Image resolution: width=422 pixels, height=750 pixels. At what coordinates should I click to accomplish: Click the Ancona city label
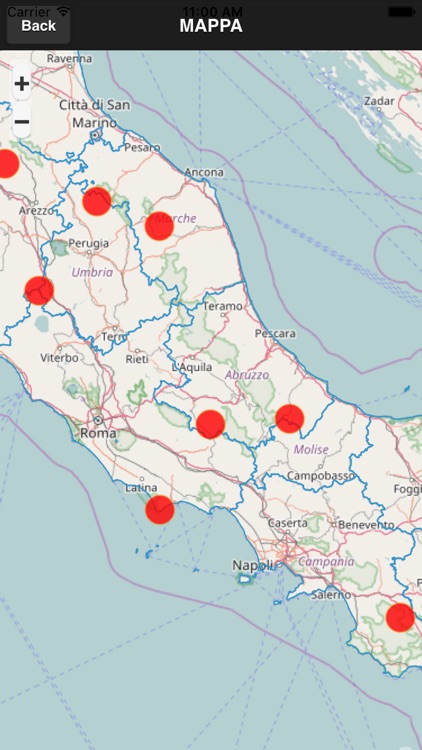204,172
